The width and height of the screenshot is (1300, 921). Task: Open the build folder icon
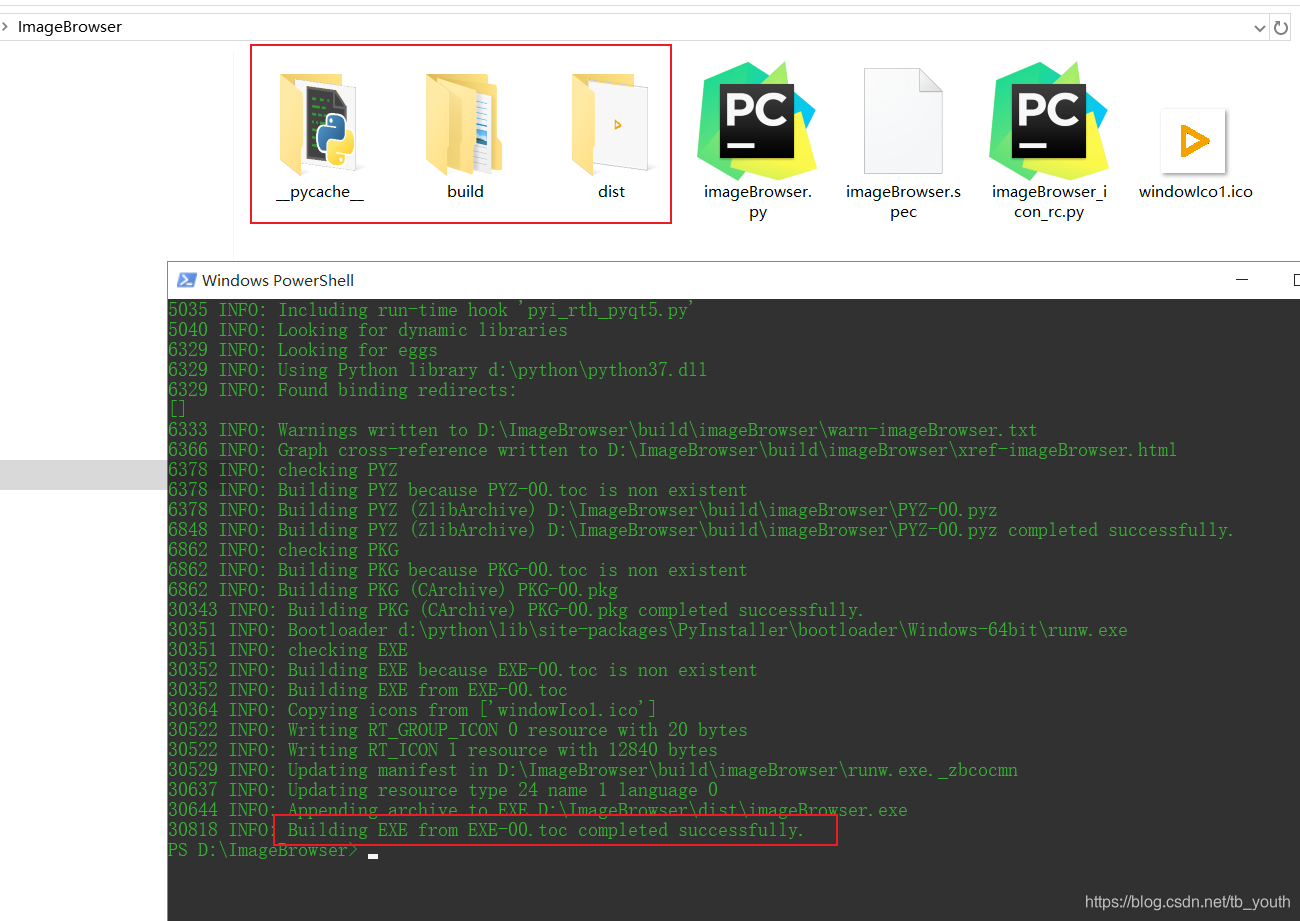(x=465, y=122)
